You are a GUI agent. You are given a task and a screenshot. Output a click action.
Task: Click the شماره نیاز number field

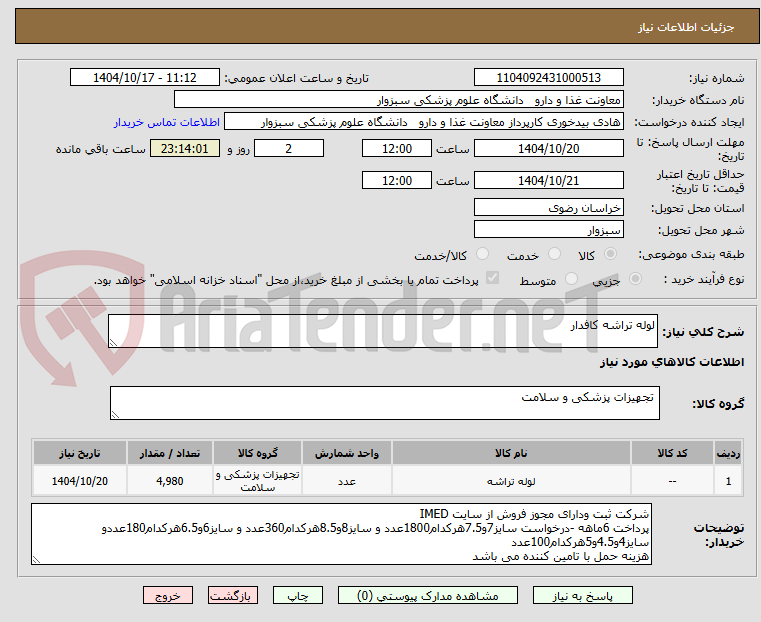pos(548,78)
